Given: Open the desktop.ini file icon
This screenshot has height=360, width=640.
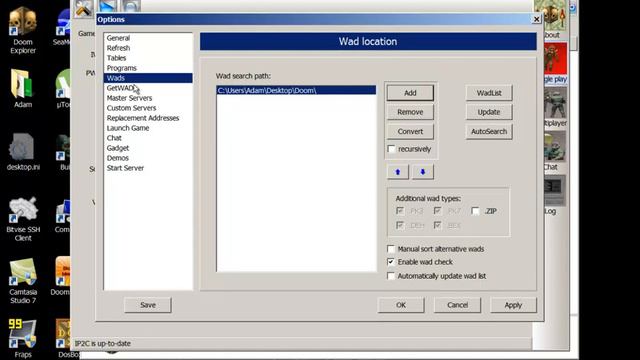Looking at the screenshot, I should click(23, 152).
